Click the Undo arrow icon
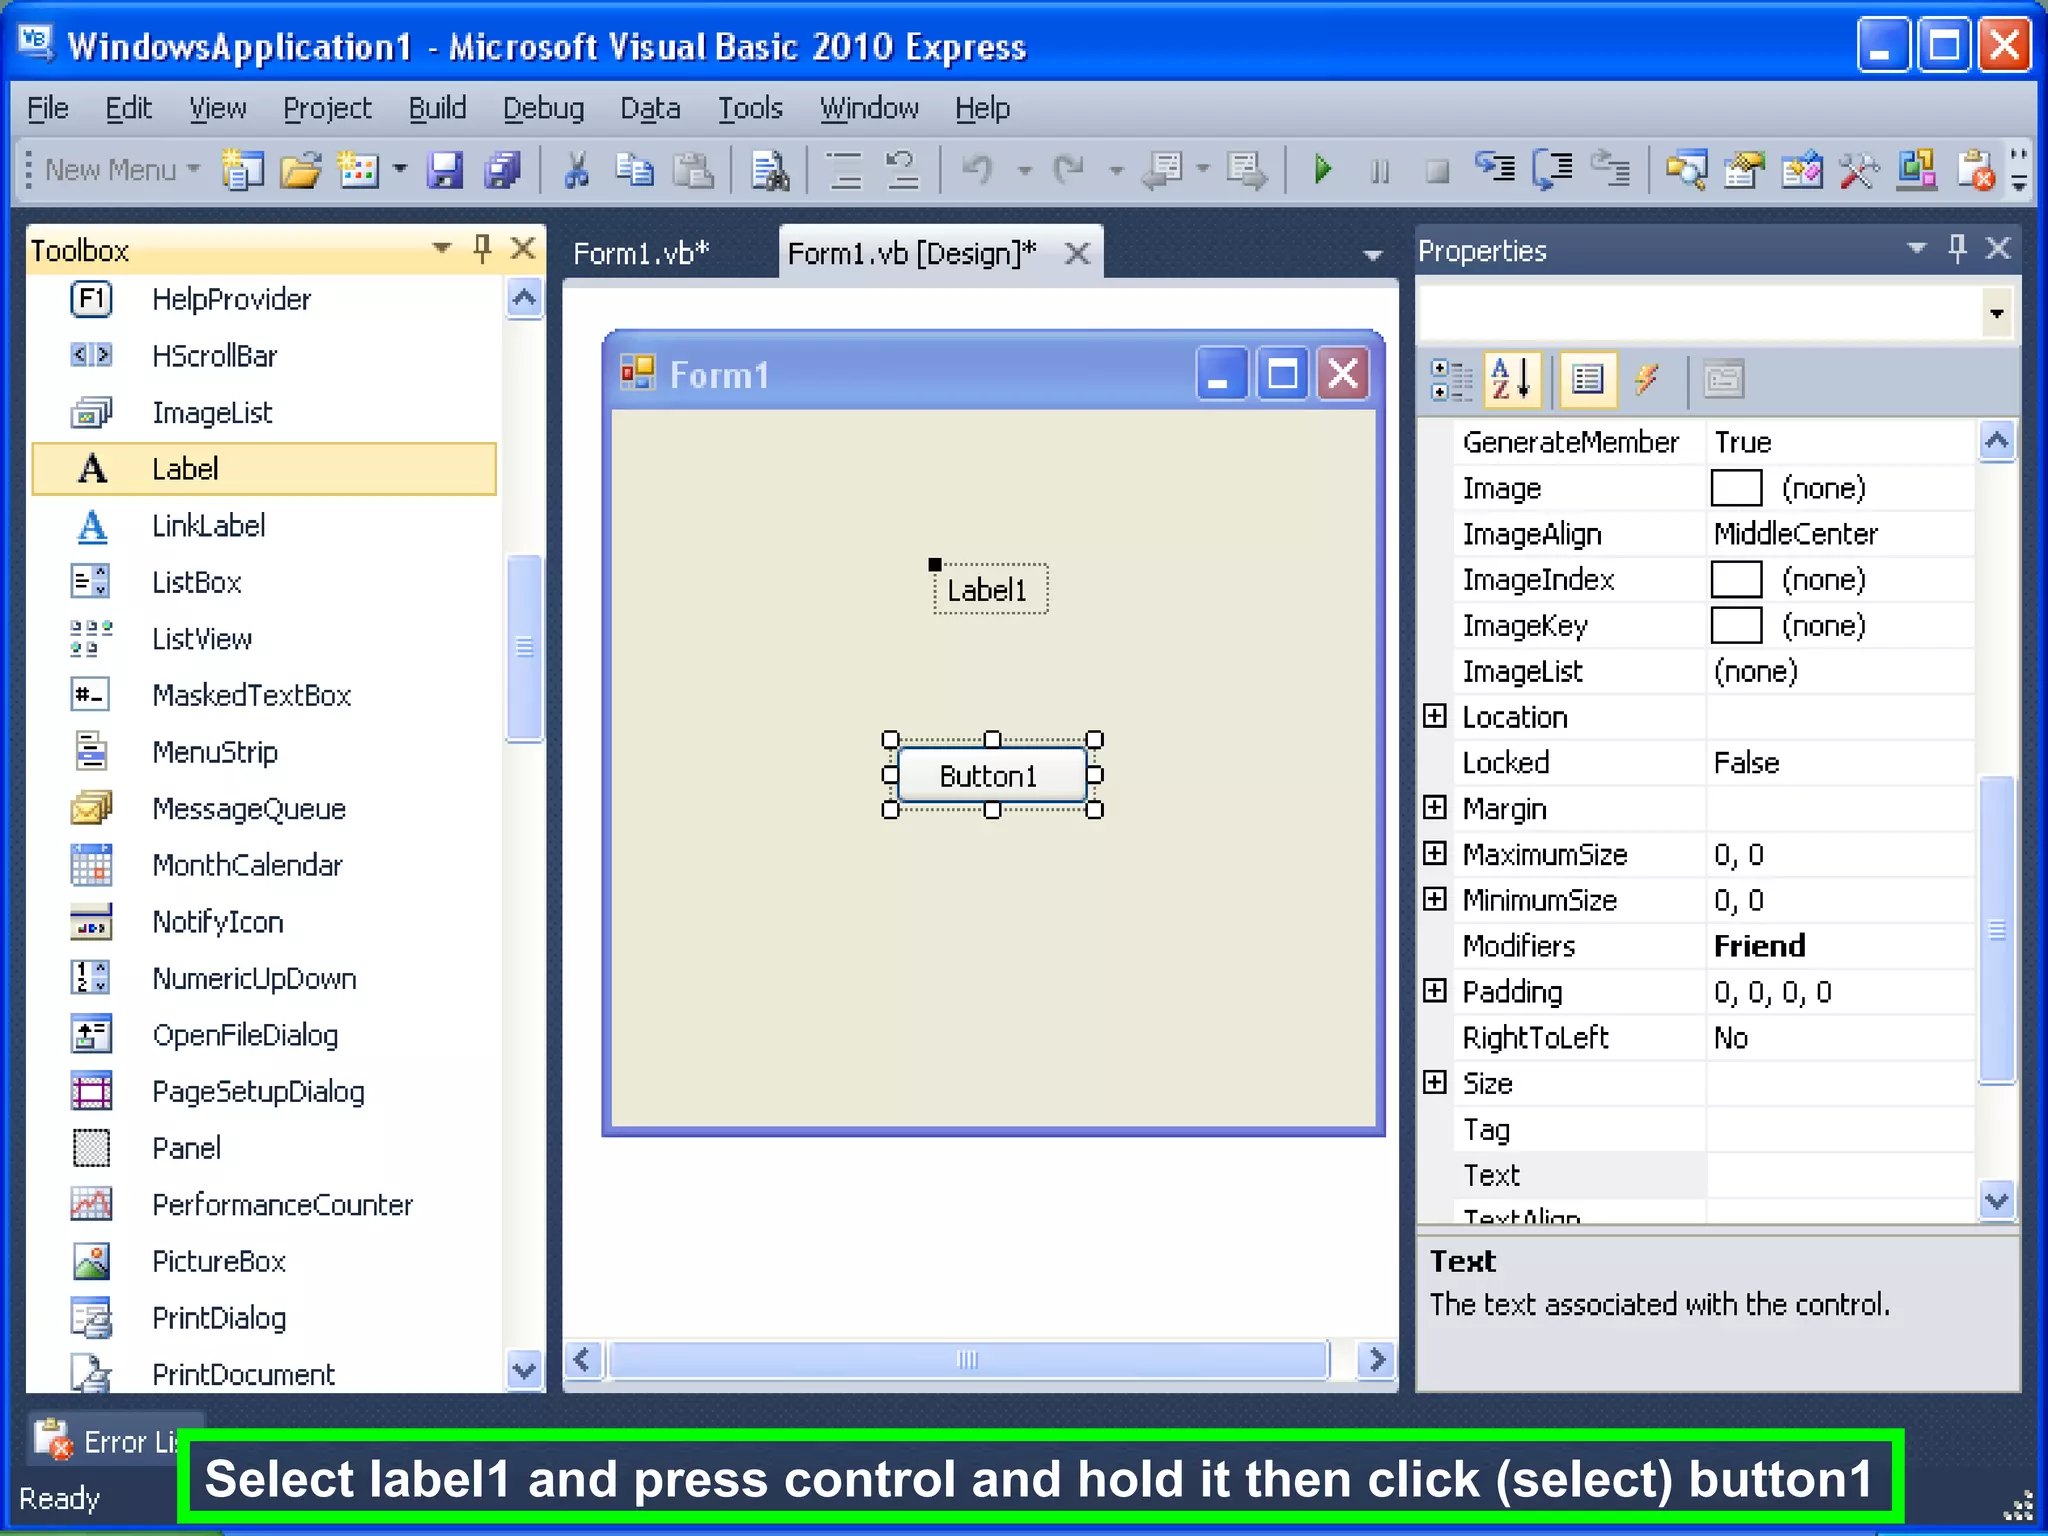This screenshot has width=2048, height=1536. [x=977, y=170]
